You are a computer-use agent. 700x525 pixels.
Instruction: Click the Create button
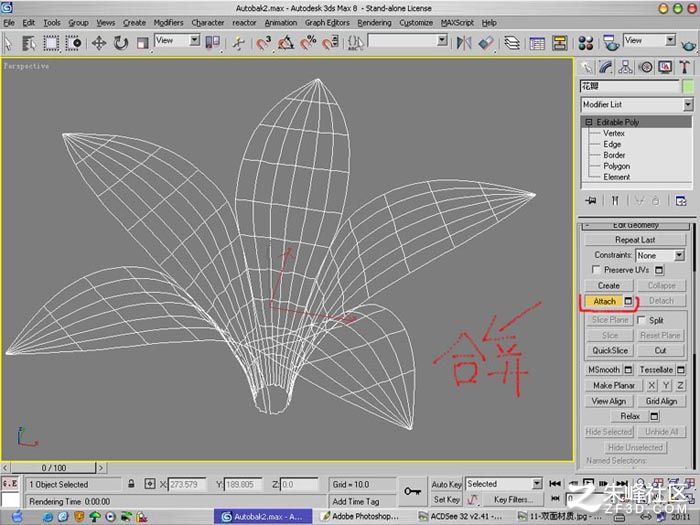(x=608, y=285)
